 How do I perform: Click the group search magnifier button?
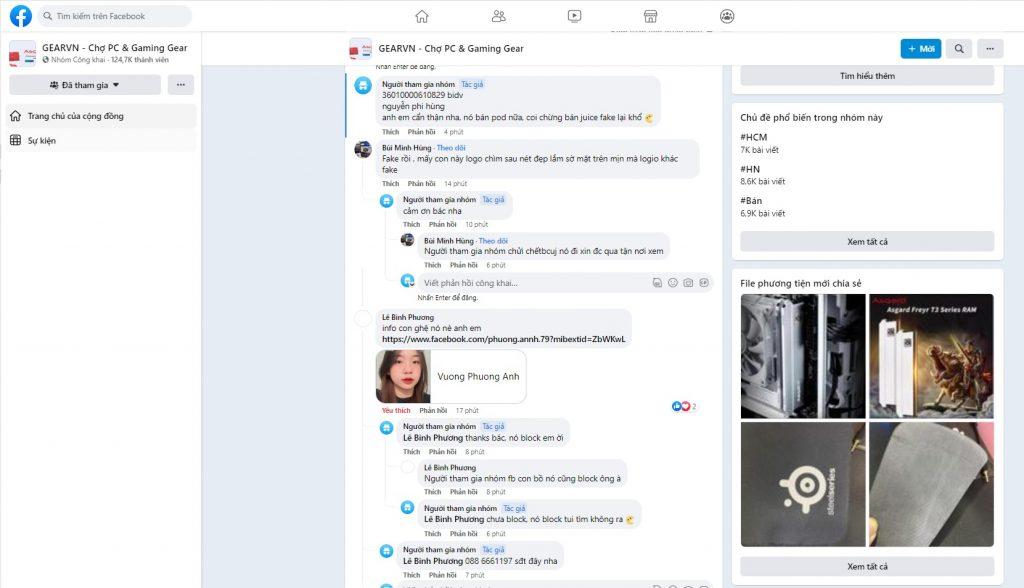pos(959,48)
